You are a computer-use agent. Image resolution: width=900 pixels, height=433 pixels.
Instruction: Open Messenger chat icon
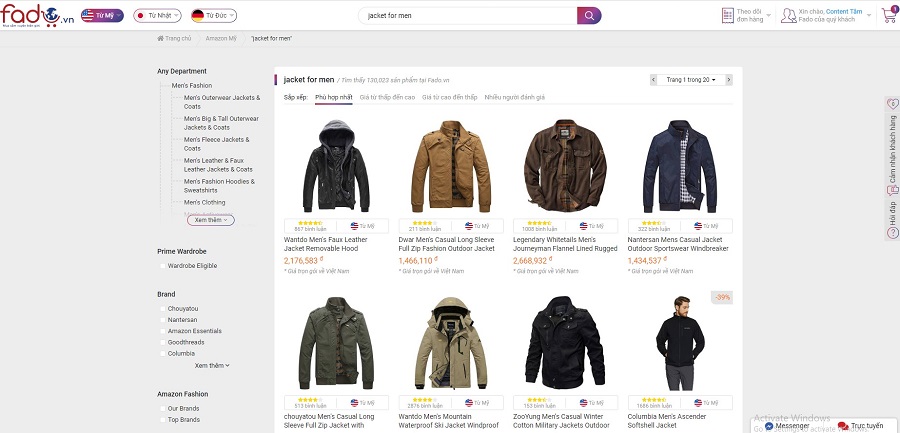[x=769, y=426]
